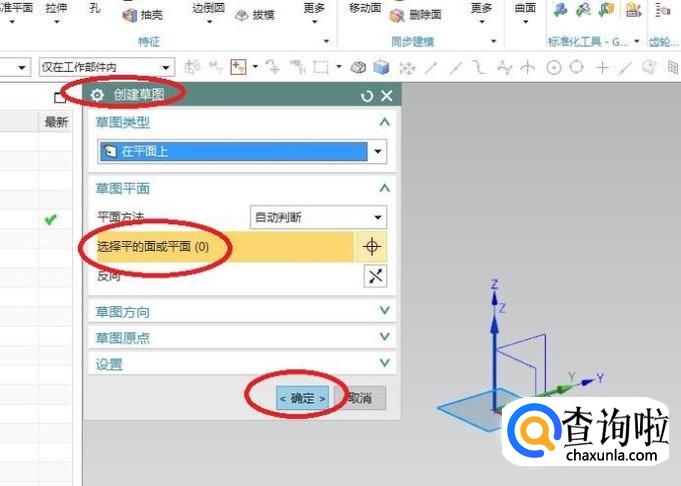Click the blue solid cube toolbar icon
This screenshot has height=486, width=681.
tap(381, 67)
